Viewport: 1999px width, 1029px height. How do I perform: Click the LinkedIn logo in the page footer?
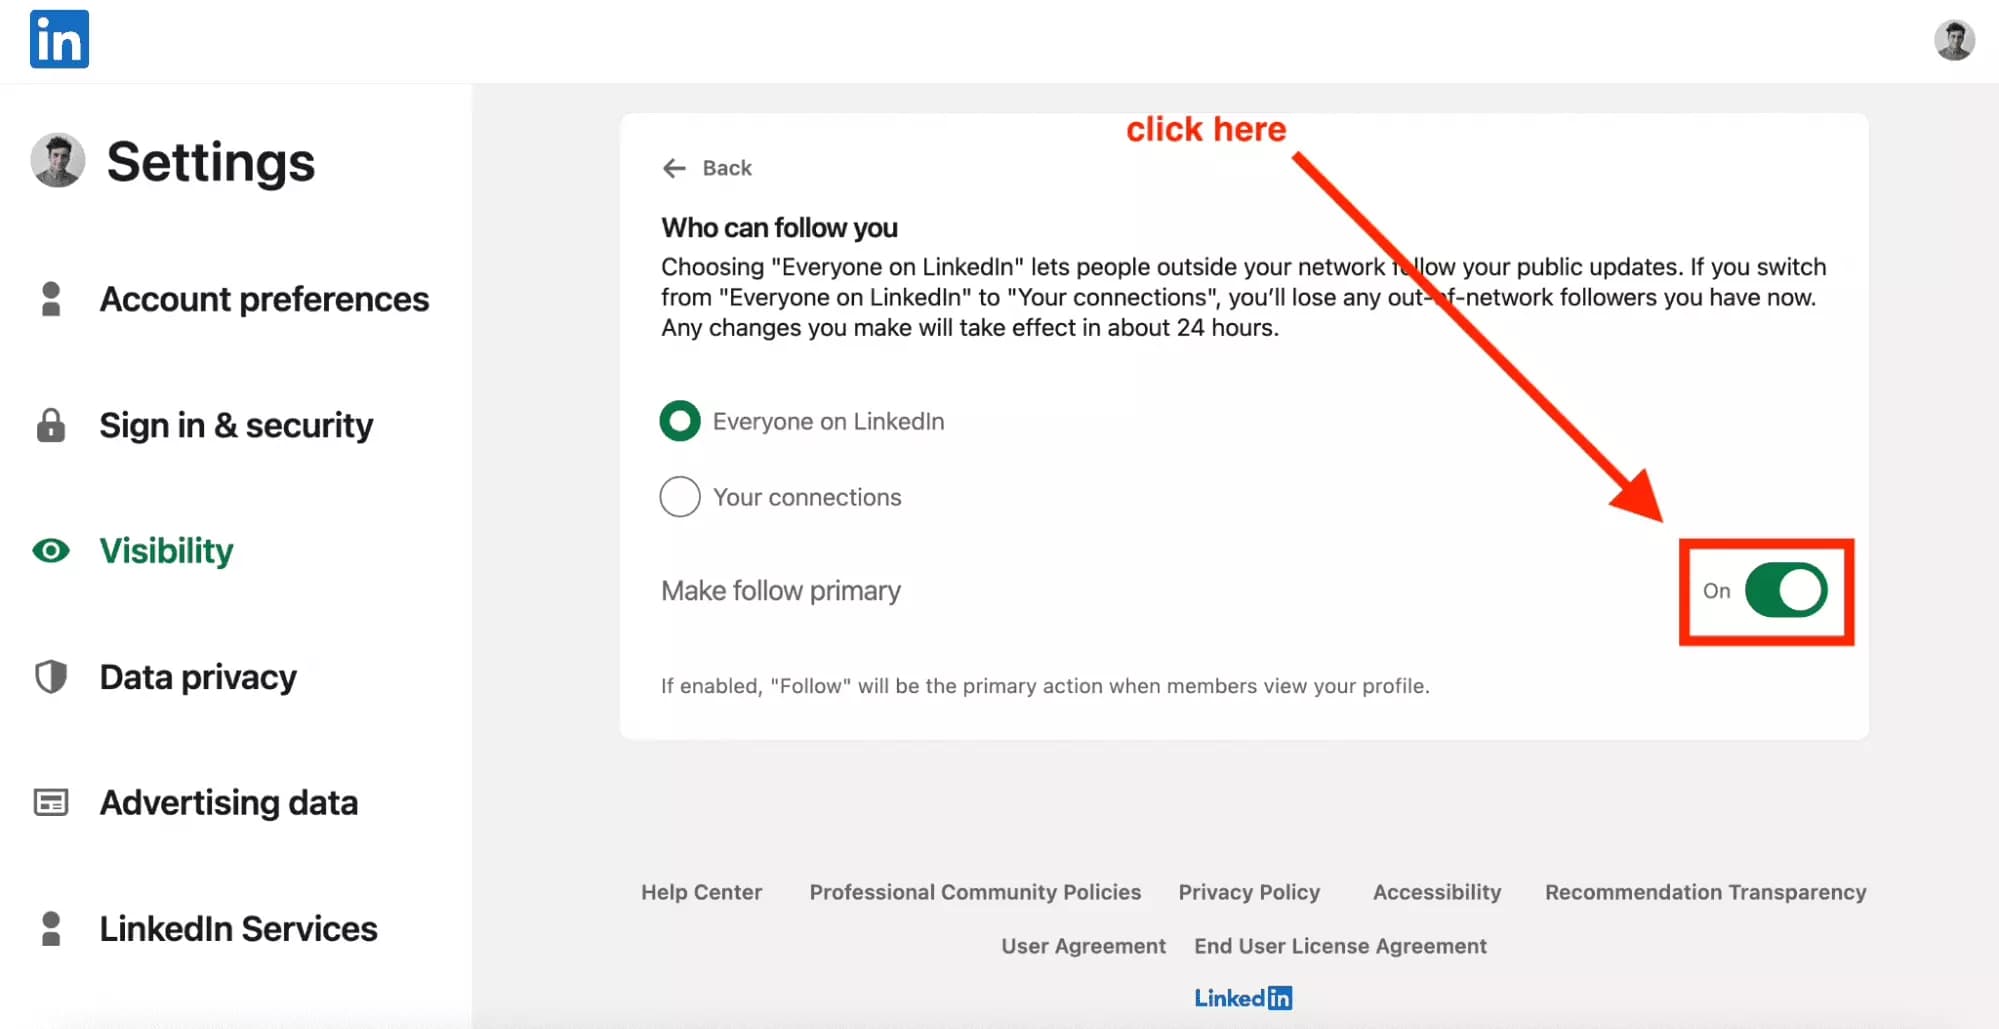coord(1243,997)
